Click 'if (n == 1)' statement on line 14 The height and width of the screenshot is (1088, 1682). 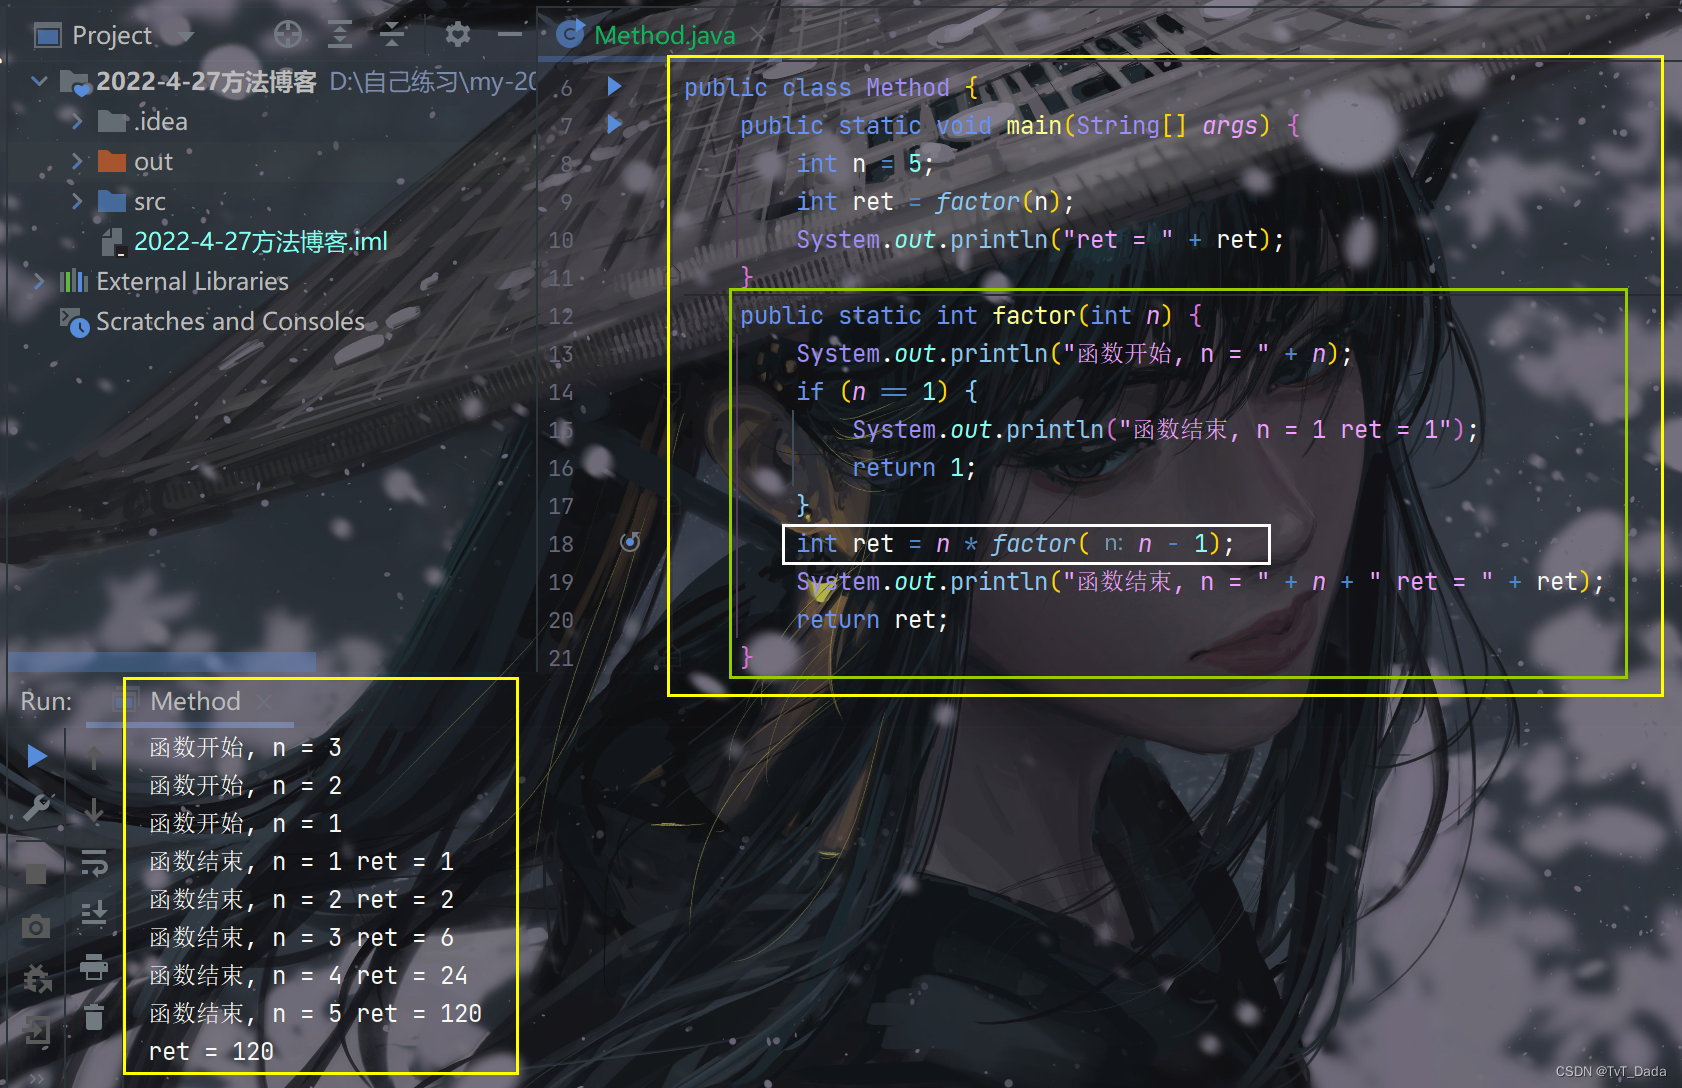coord(872,392)
